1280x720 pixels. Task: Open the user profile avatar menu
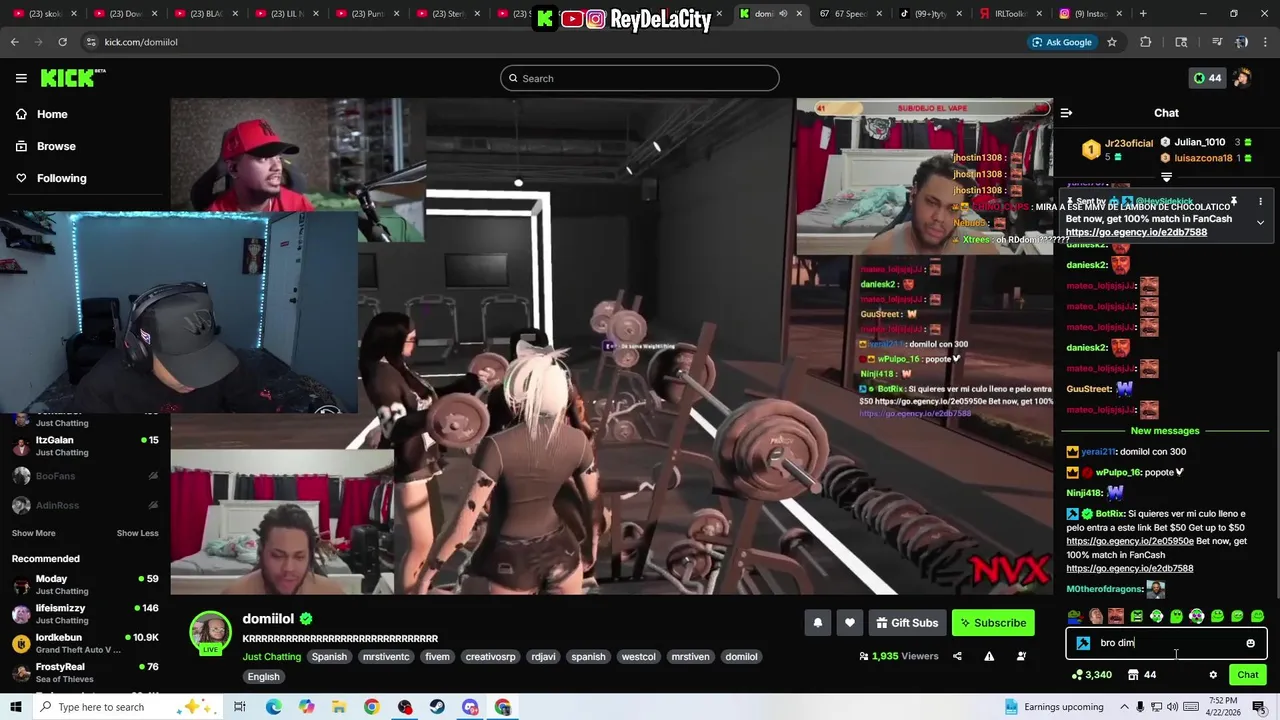[1242, 78]
